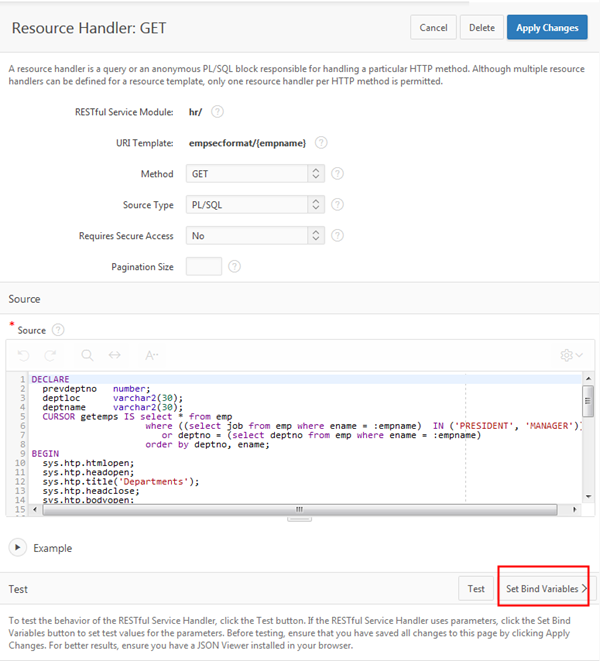Click the Cancel button
The height and width of the screenshot is (661, 600).
433,27
